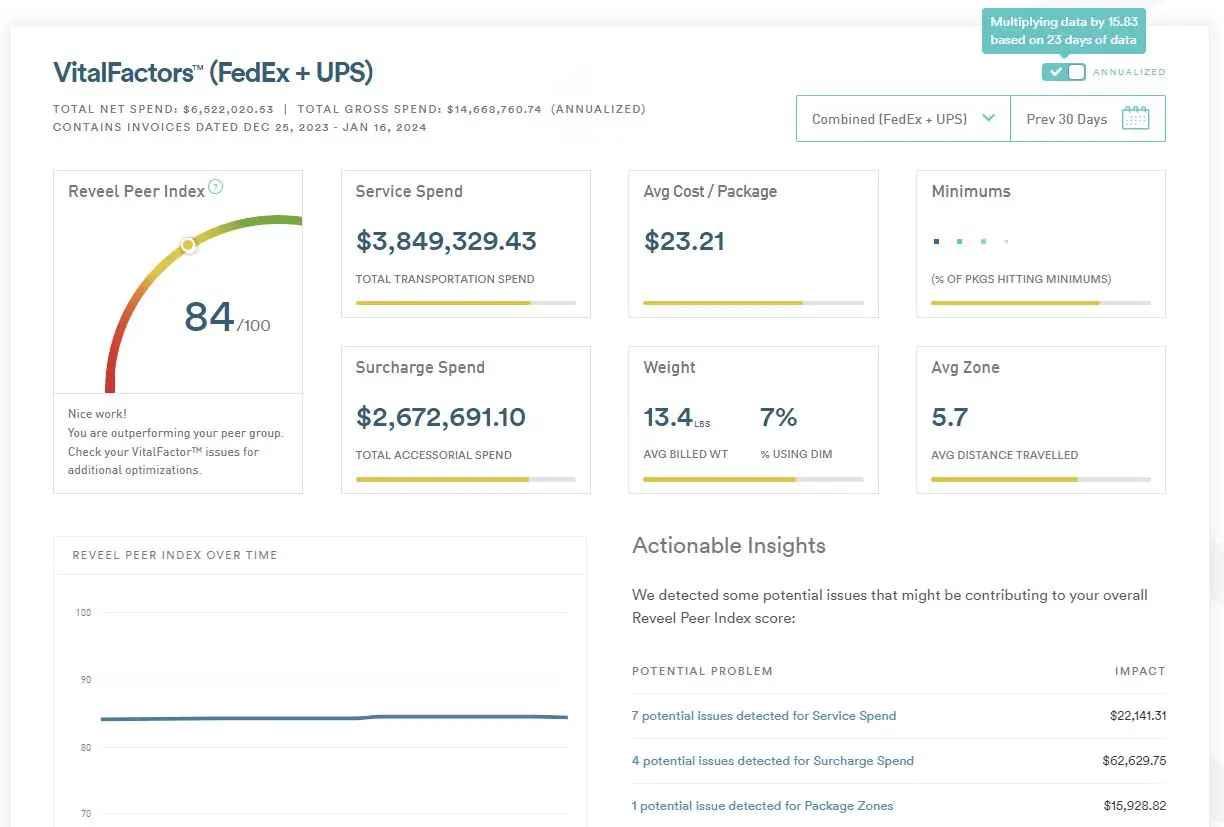Click the Avg Cost / Package progress bar
The image size is (1224, 827).
tap(753, 302)
